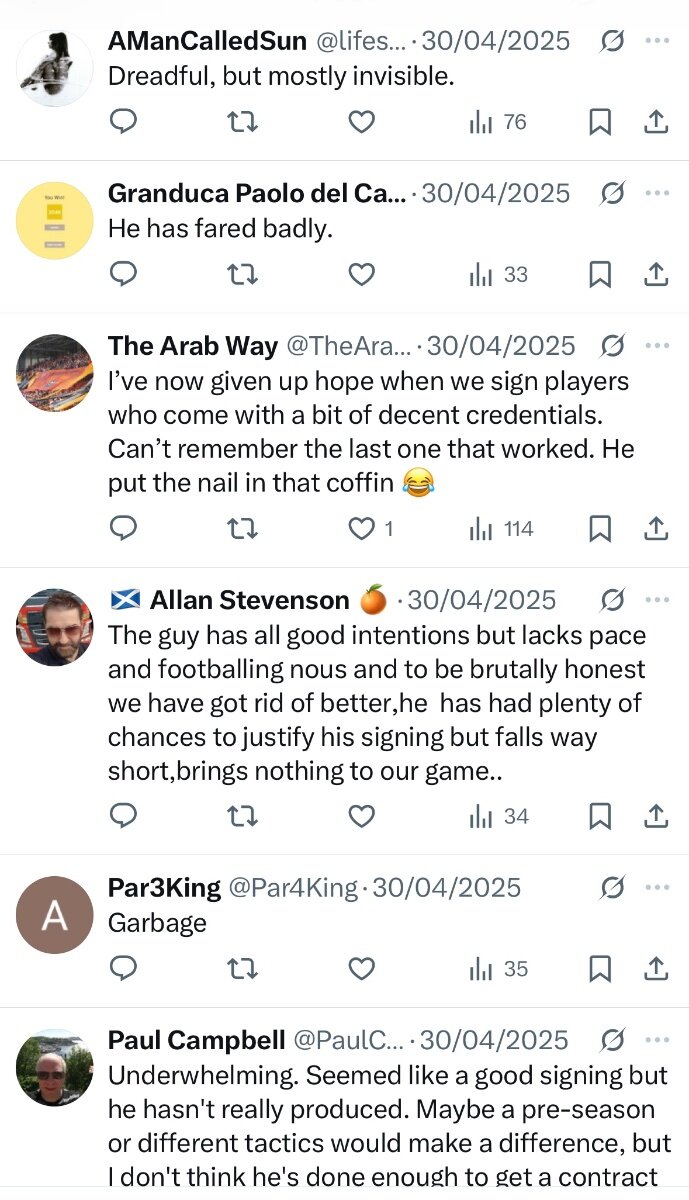Click Grok icon on The Arab Way's tweet

pyautogui.click(x=612, y=346)
